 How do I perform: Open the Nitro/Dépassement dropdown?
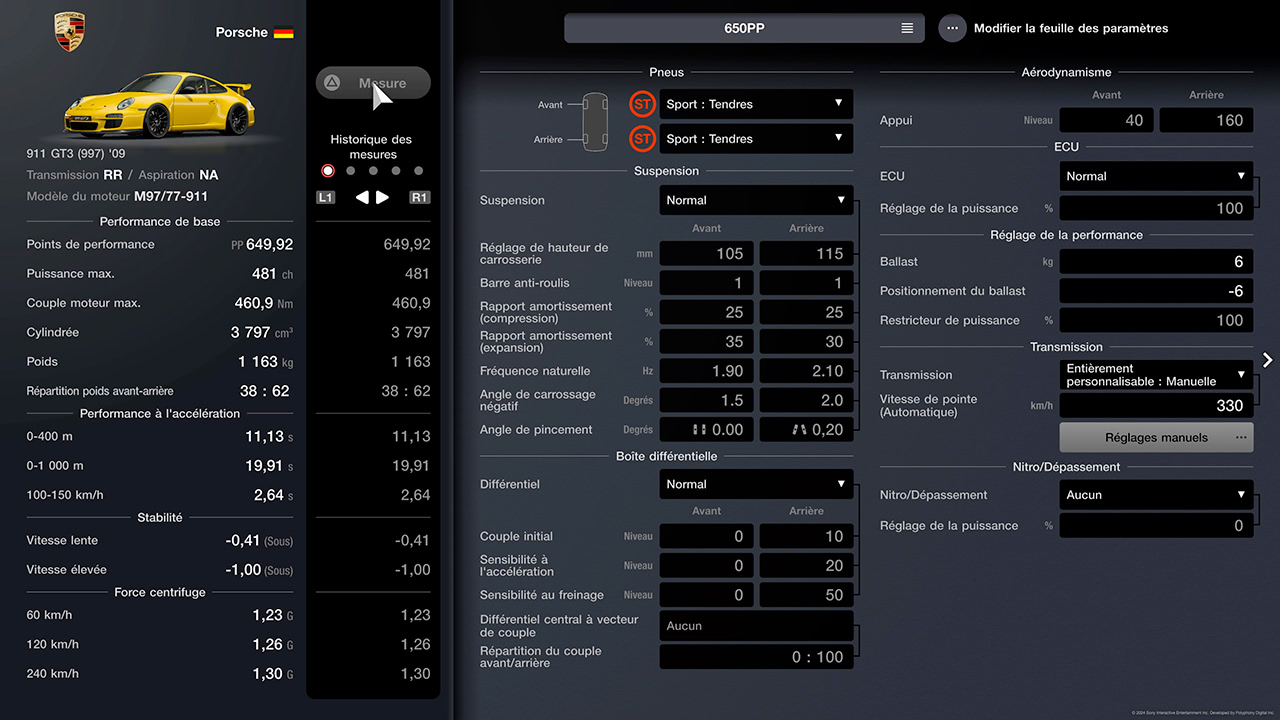coord(1156,494)
